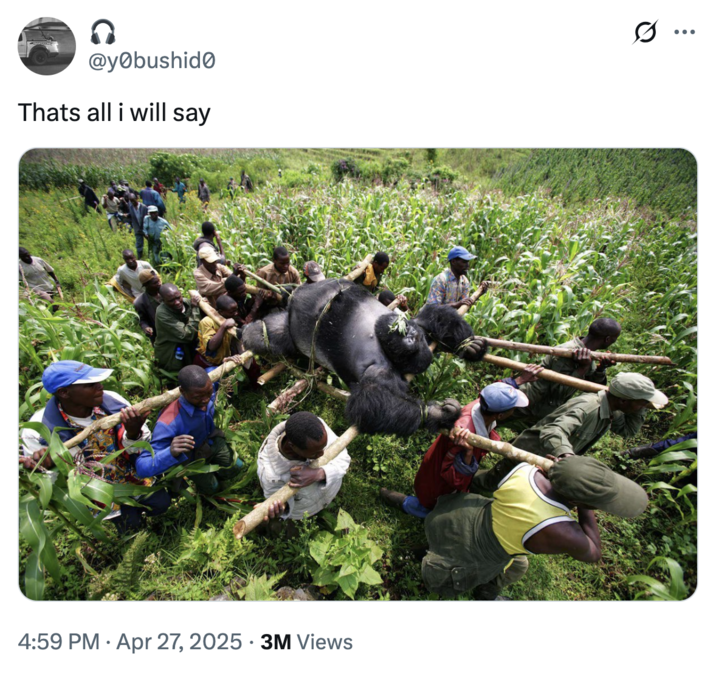
Task: Click the Apr 27, 2025 date
Action: tap(179, 642)
